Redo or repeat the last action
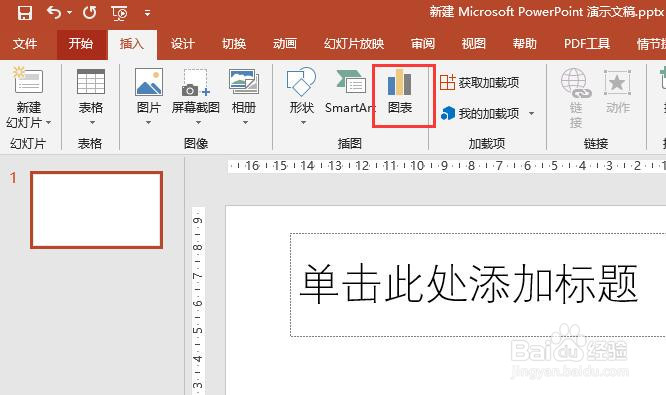 pos(89,13)
